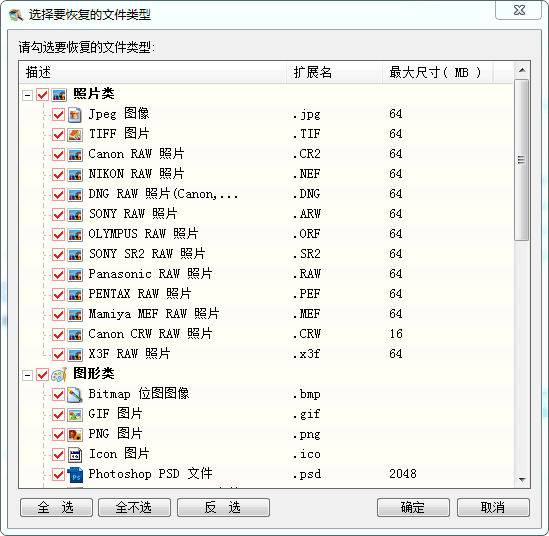The width and height of the screenshot is (549, 536).
Task: Click the NIKON RAW 照片 row icon
Action: (75, 174)
